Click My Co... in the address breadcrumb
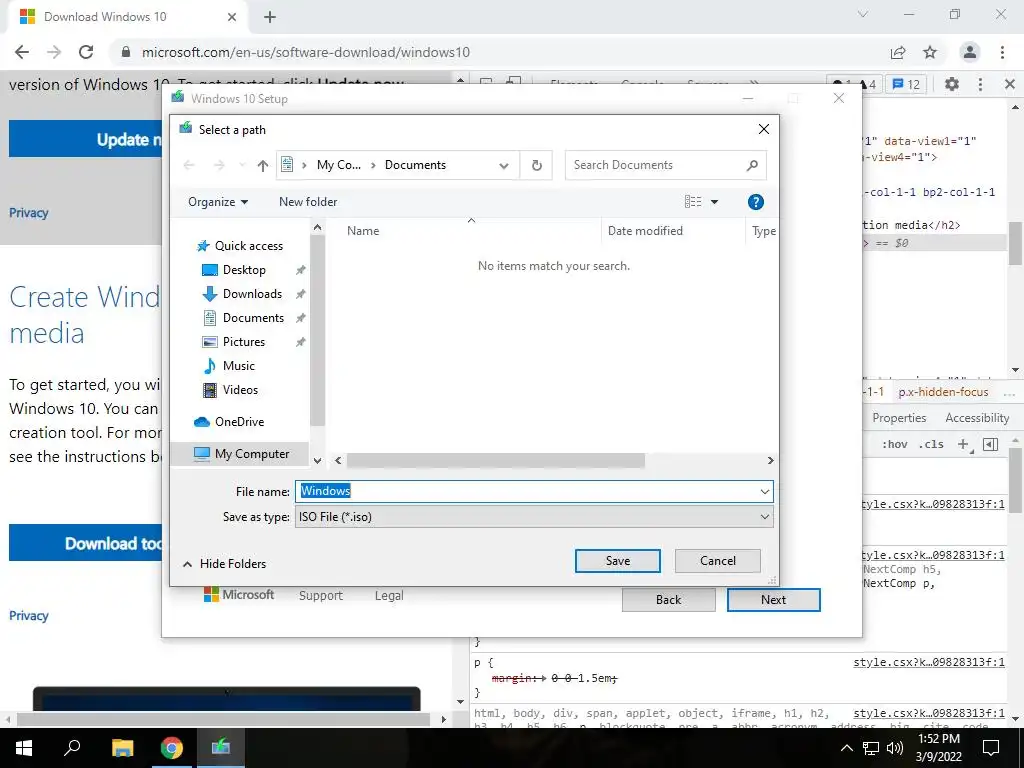 338,165
